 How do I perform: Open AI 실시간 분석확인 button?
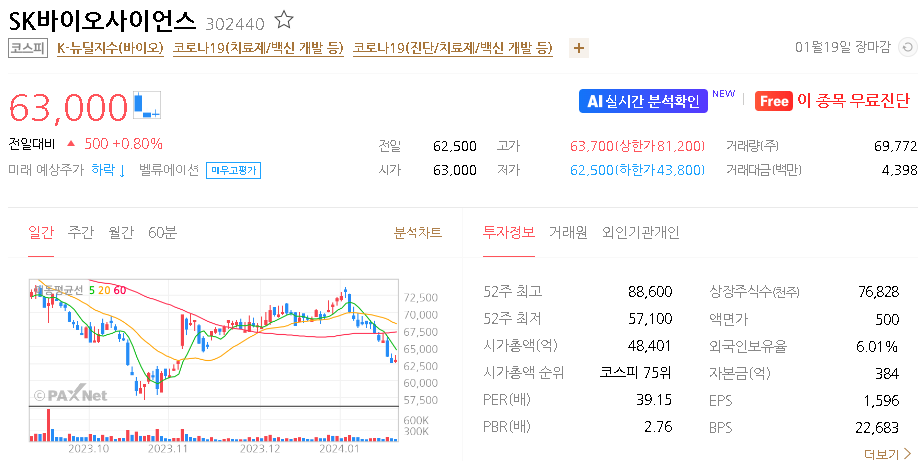tap(643, 101)
